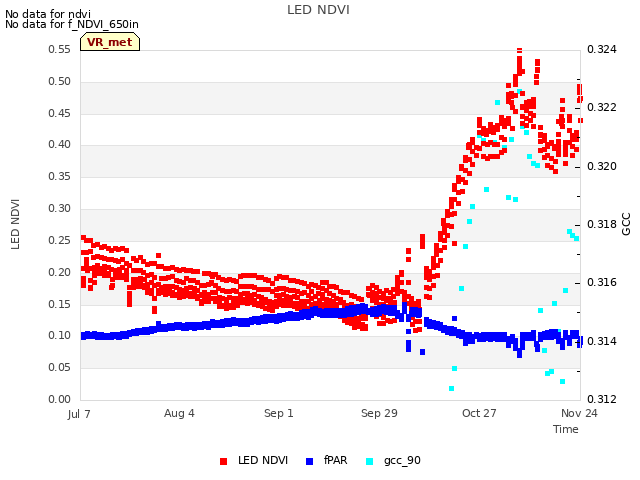Select the fPAR legend label

(x=336, y=460)
